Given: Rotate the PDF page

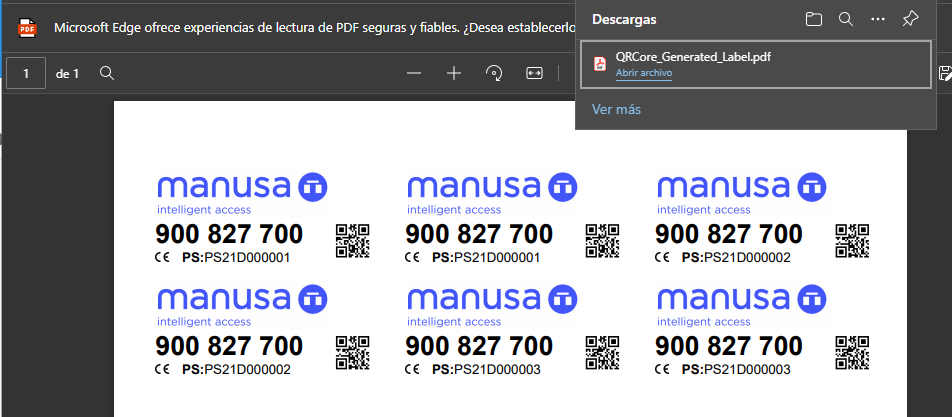Looking at the screenshot, I should click(x=494, y=74).
